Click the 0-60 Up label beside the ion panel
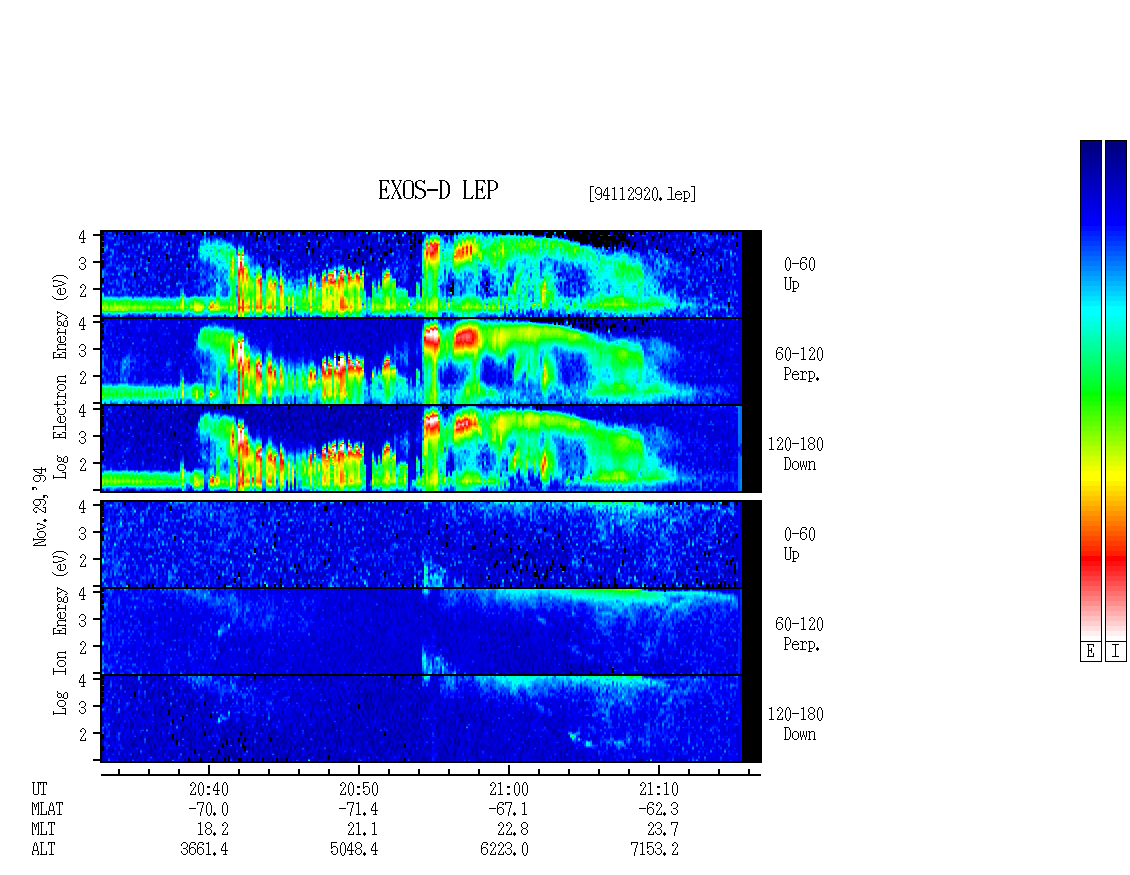This screenshot has width=1130, height=875. [800, 544]
